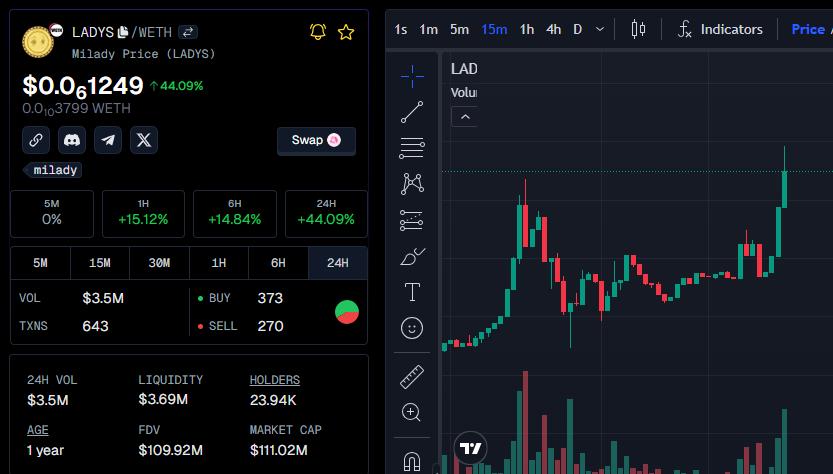This screenshot has width=833, height=474.
Task: Select the ruler measure tool
Action: [x=412, y=377]
